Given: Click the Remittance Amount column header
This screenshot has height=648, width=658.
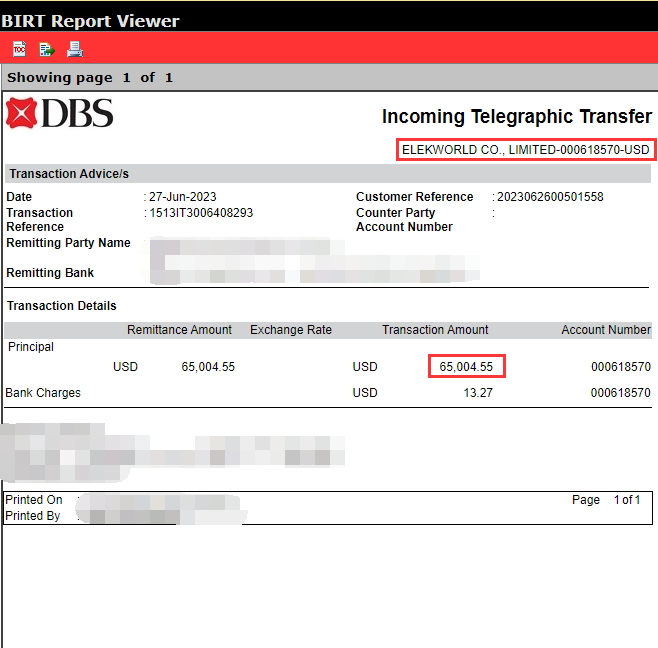Looking at the screenshot, I should (179, 330).
